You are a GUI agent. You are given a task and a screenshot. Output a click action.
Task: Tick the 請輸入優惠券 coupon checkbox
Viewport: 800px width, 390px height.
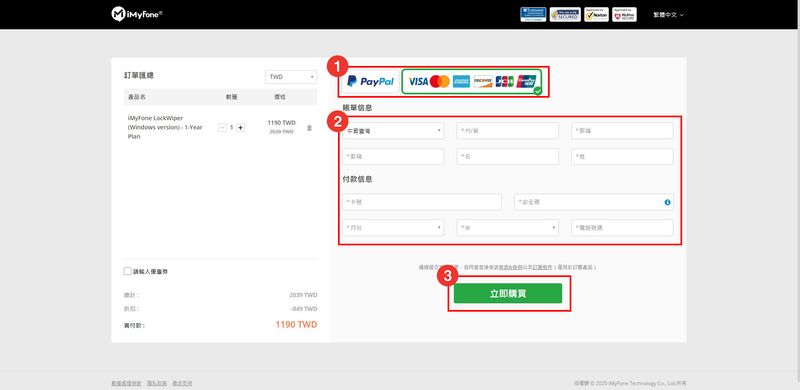pos(128,272)
